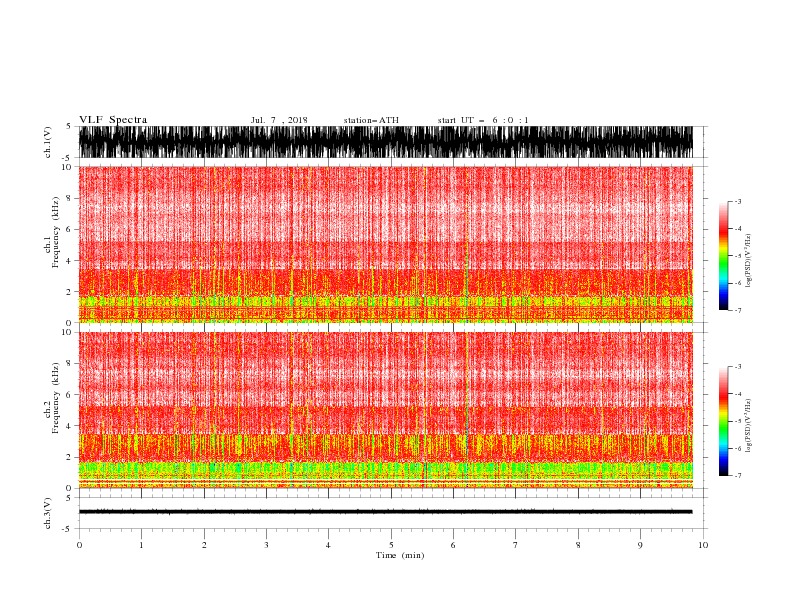Click the date 'Jul. 7, 2018' label
The height and width of the screenshot is (612, 792).
point(279,120)
